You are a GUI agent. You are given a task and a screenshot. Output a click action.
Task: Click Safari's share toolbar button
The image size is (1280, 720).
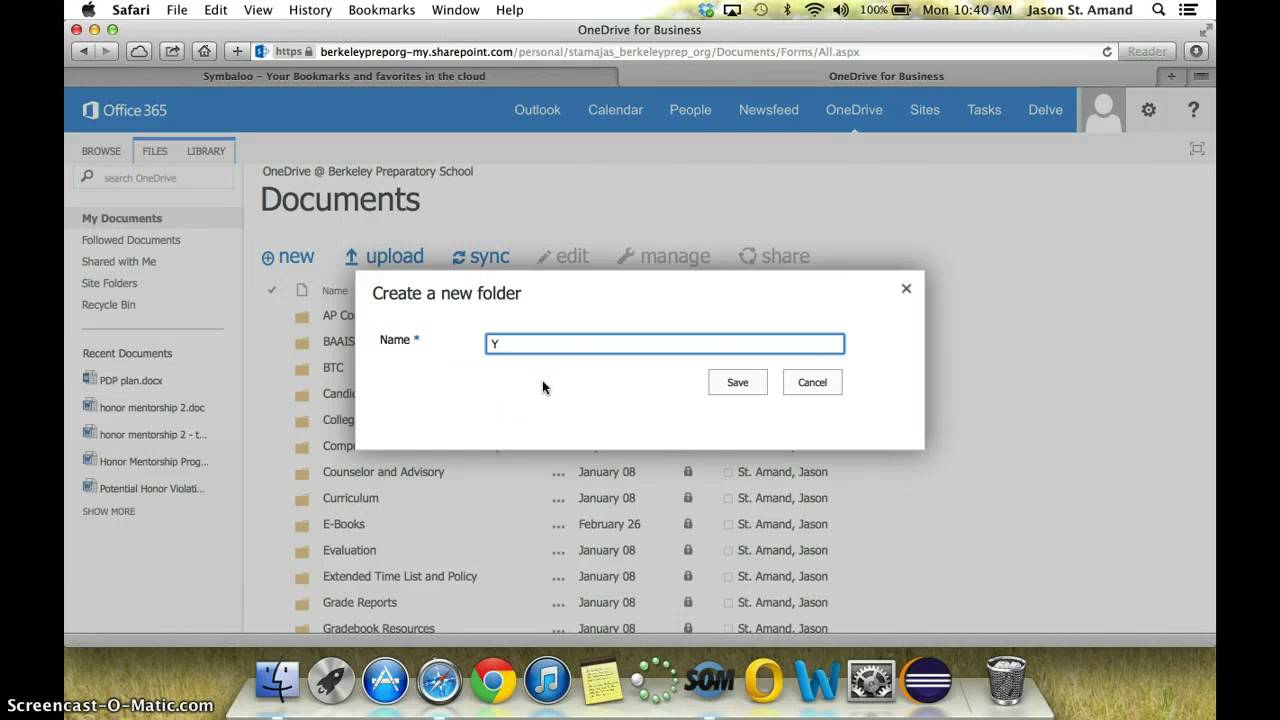[x=172, y=51]
